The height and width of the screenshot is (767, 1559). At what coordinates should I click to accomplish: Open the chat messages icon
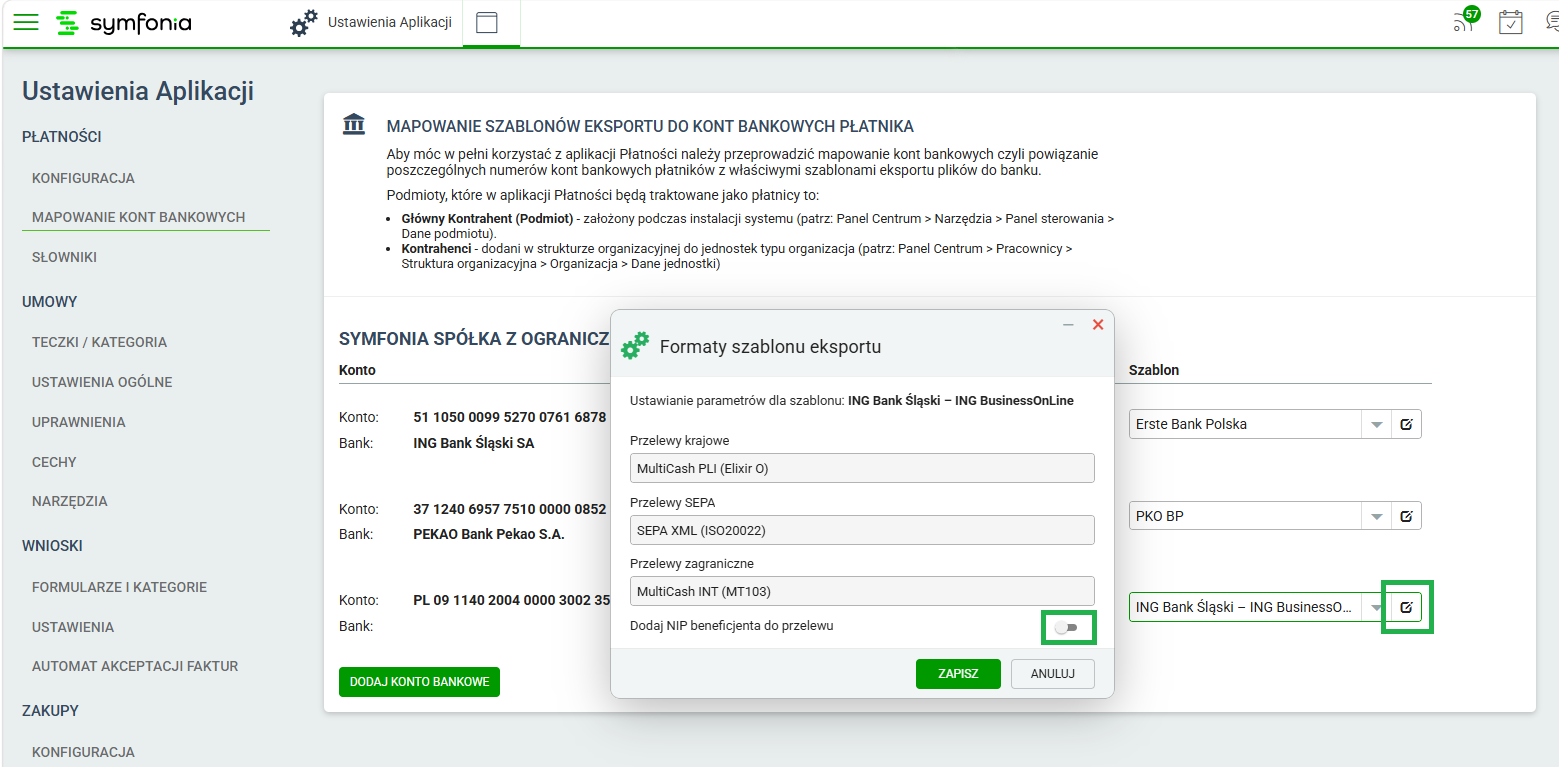(x=1552, y=22)
